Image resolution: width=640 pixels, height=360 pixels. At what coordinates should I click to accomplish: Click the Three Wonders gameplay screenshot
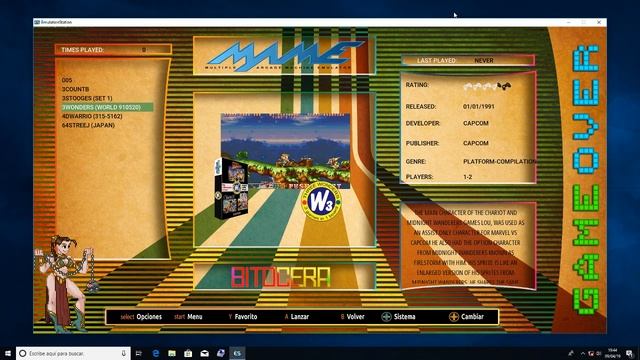click(285, 151)
